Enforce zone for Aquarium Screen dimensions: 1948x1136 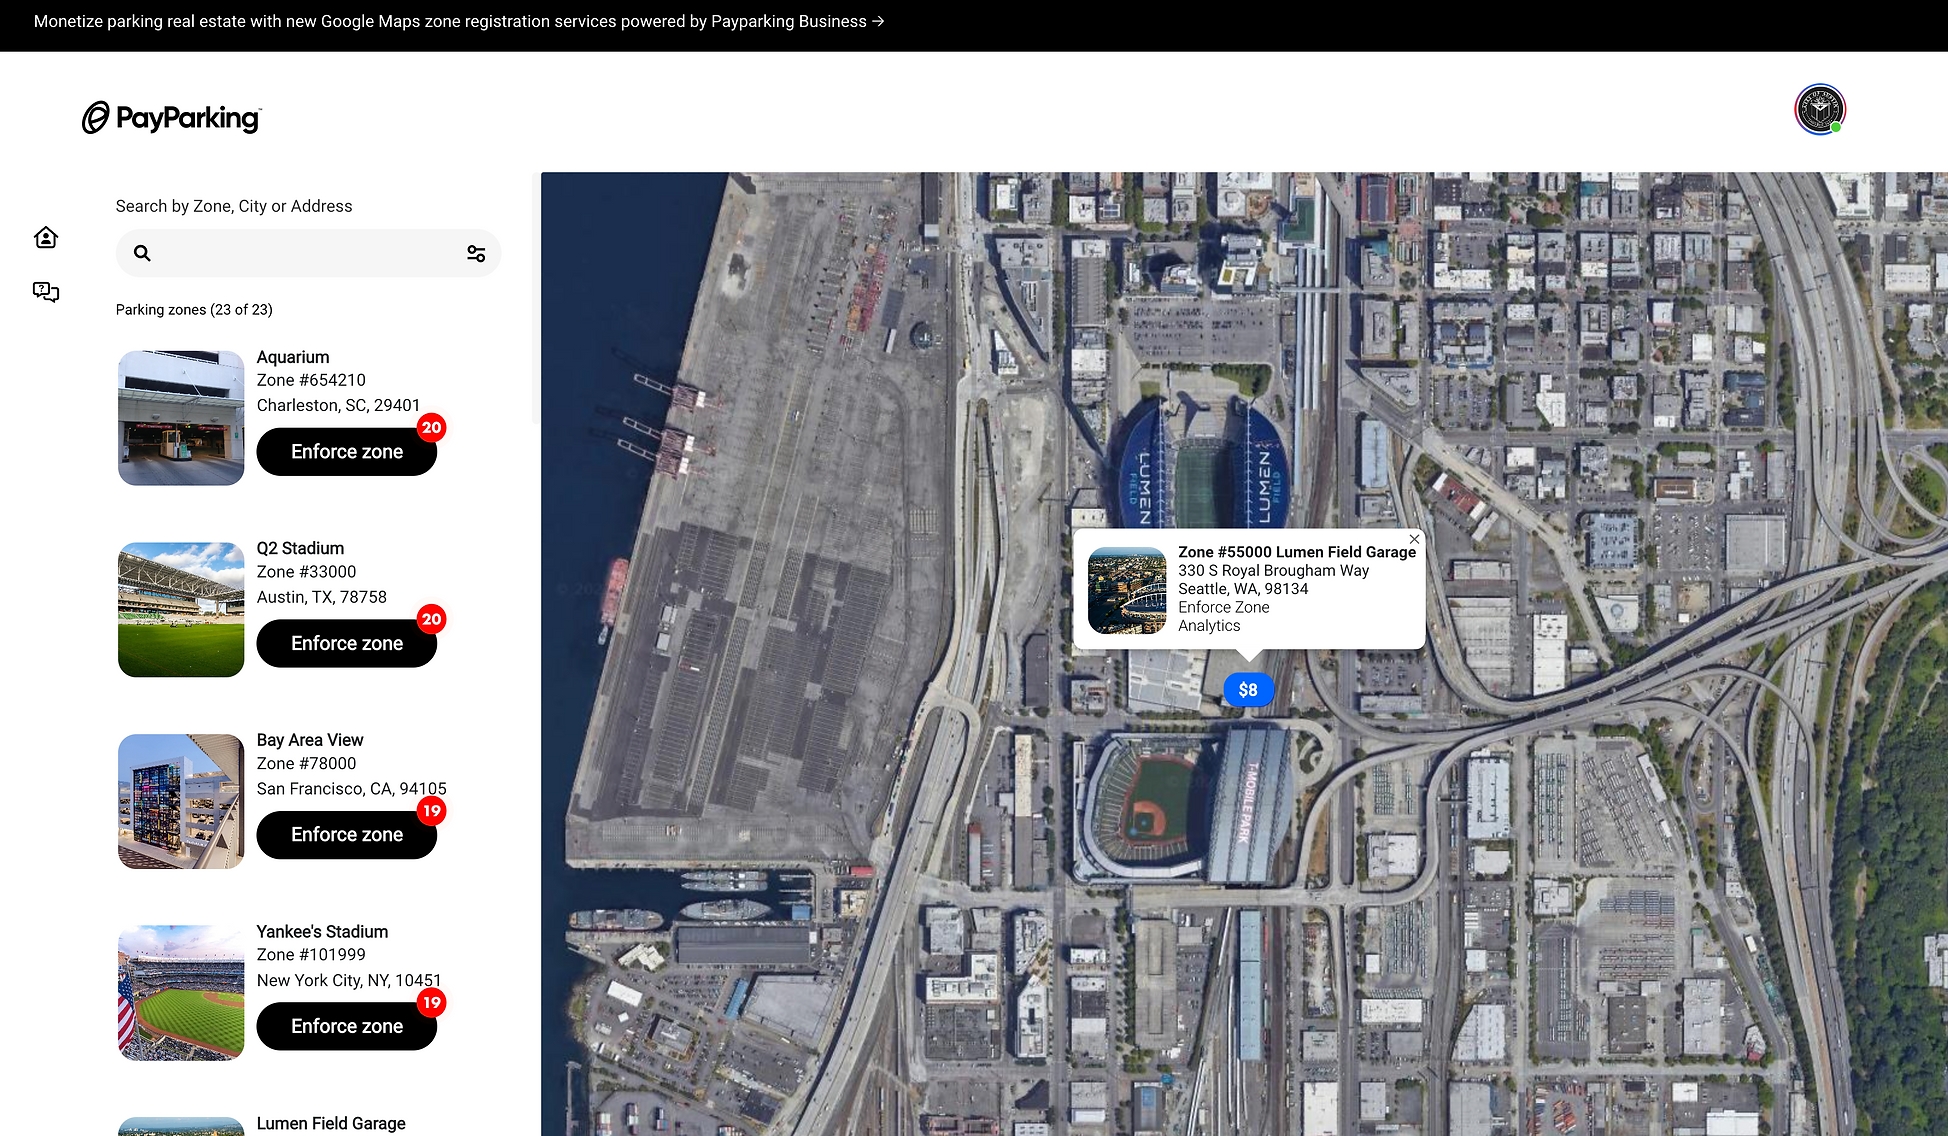(346, 452)
